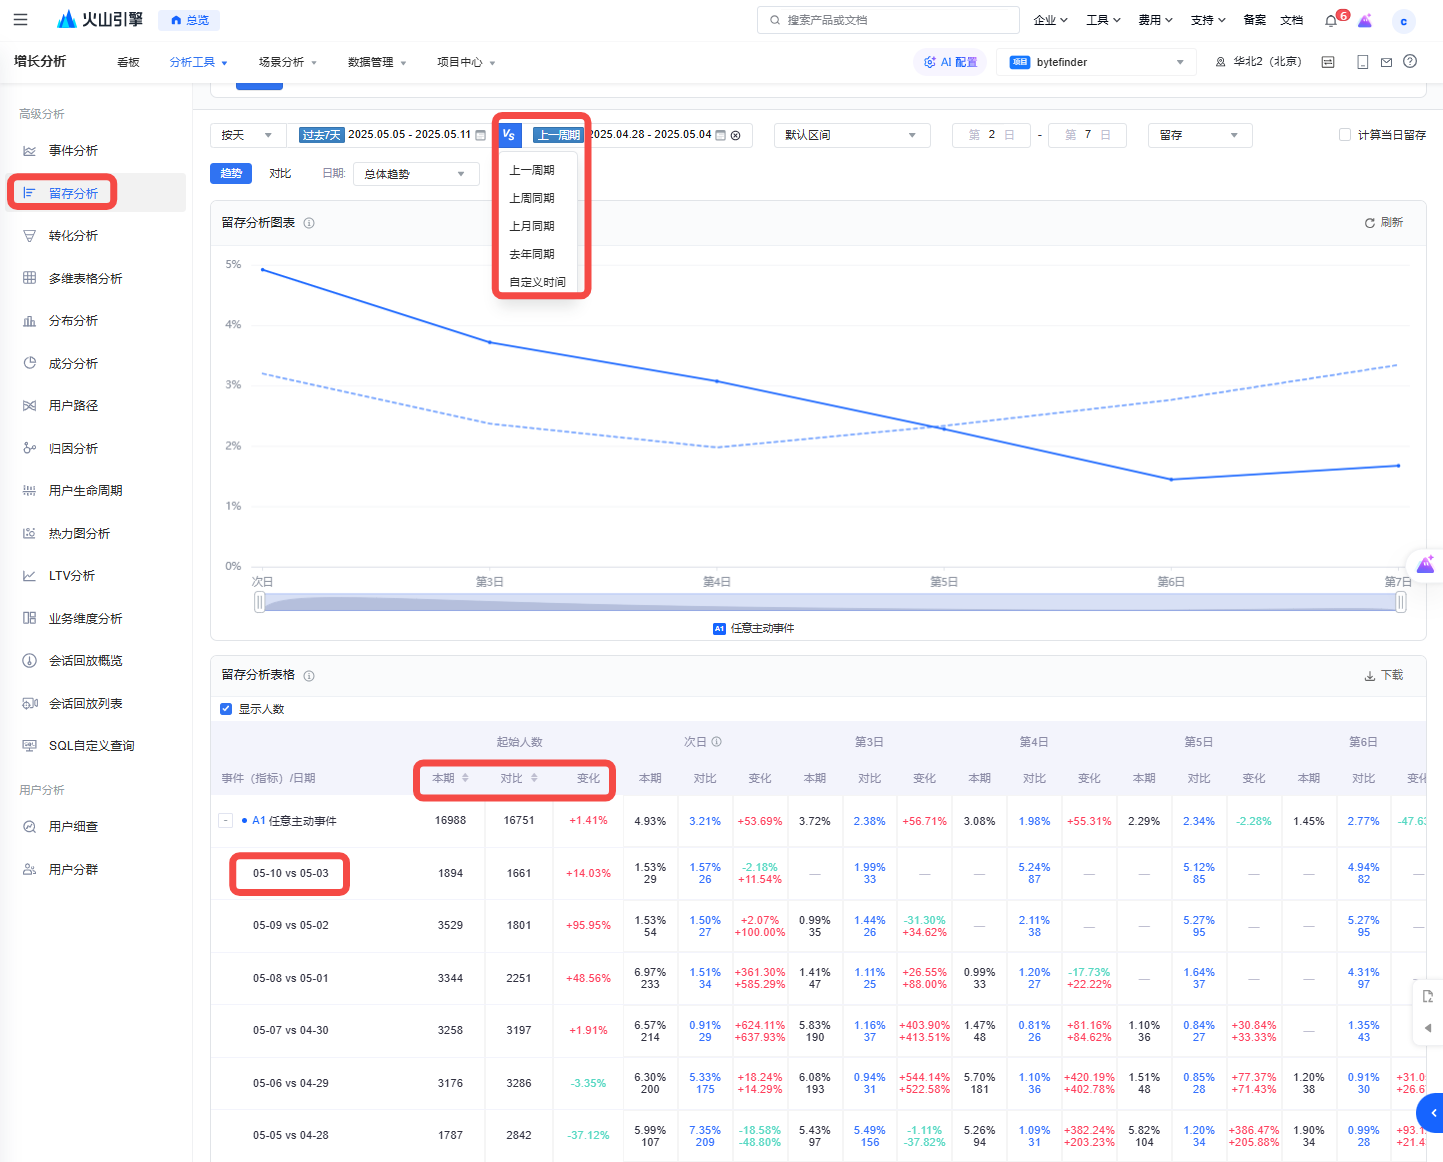Open the 按天 granularity dropdown
This screenshot has height=1162, width=1443.
tap(248, 135)
